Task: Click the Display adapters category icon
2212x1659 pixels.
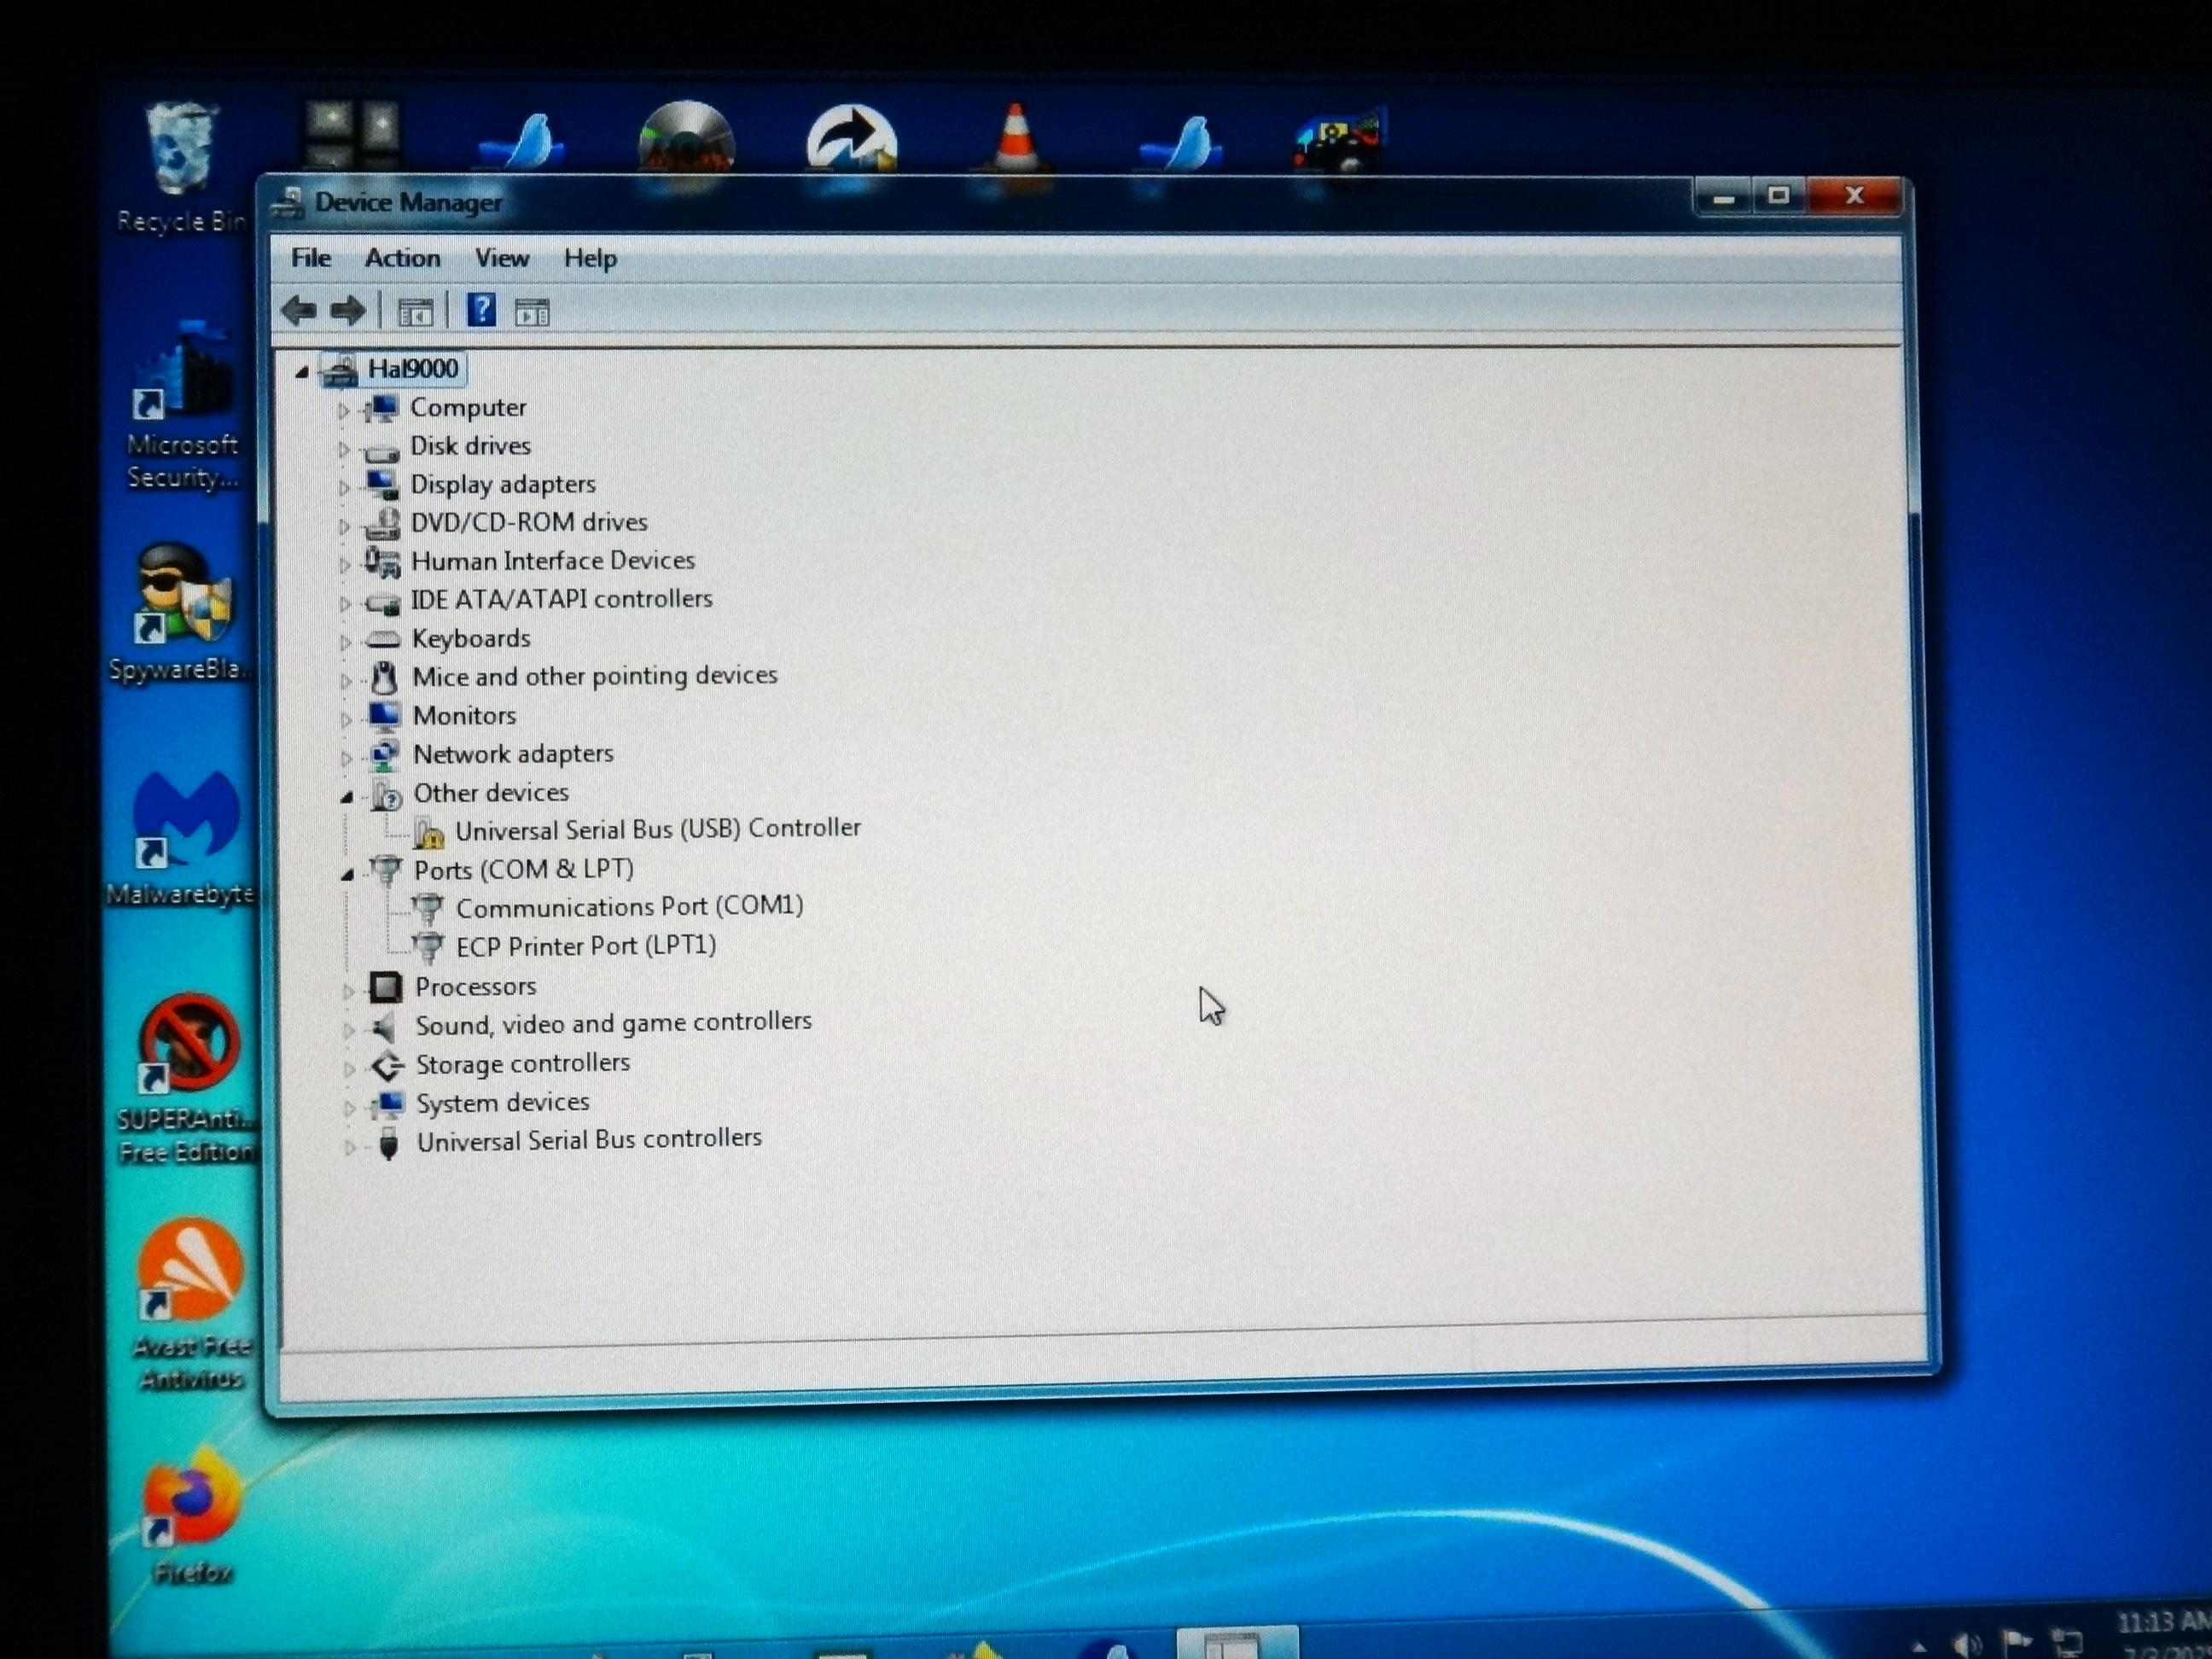Action: pyautogui.click(x=382, y=484)
